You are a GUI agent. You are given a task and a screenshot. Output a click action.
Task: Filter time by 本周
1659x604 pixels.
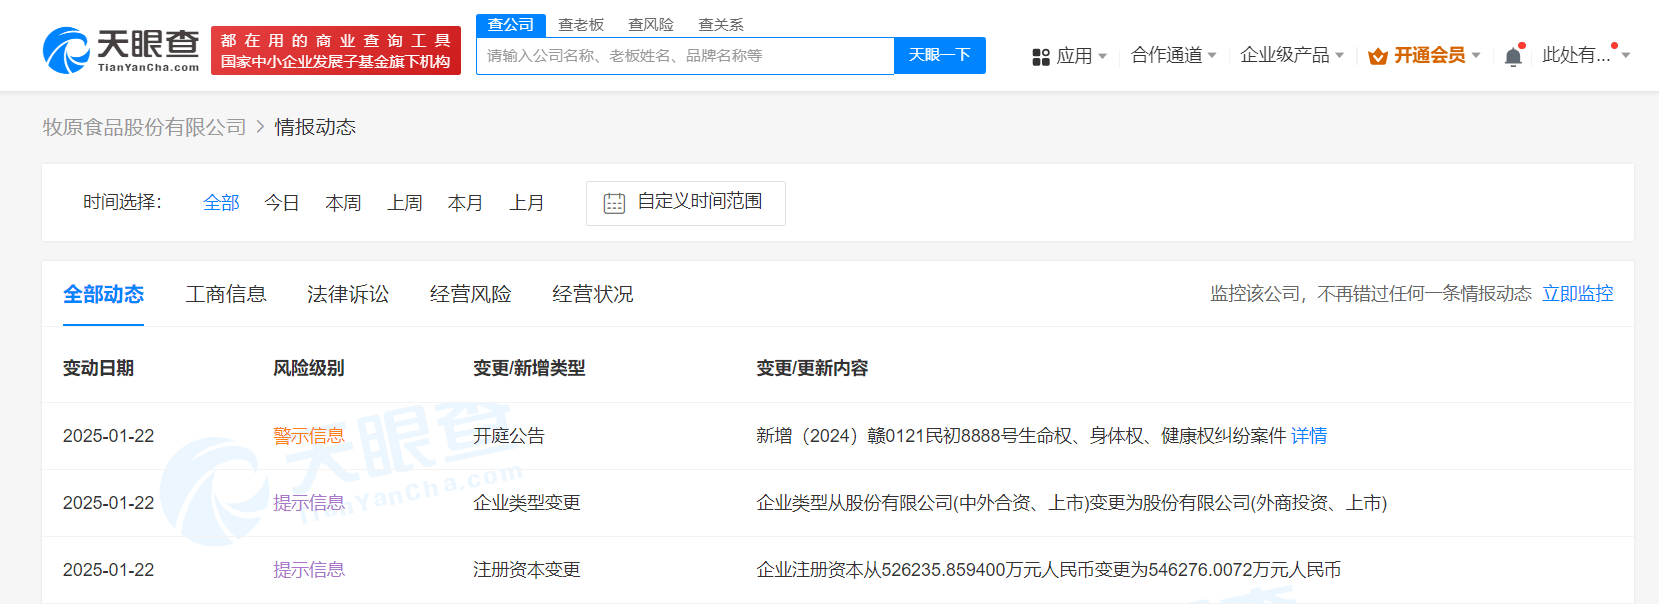(343, 203)
